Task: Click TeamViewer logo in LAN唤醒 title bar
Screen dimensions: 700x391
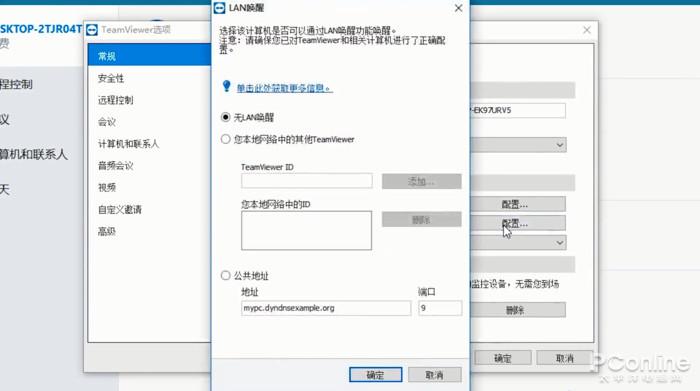Action: [220, 8]
